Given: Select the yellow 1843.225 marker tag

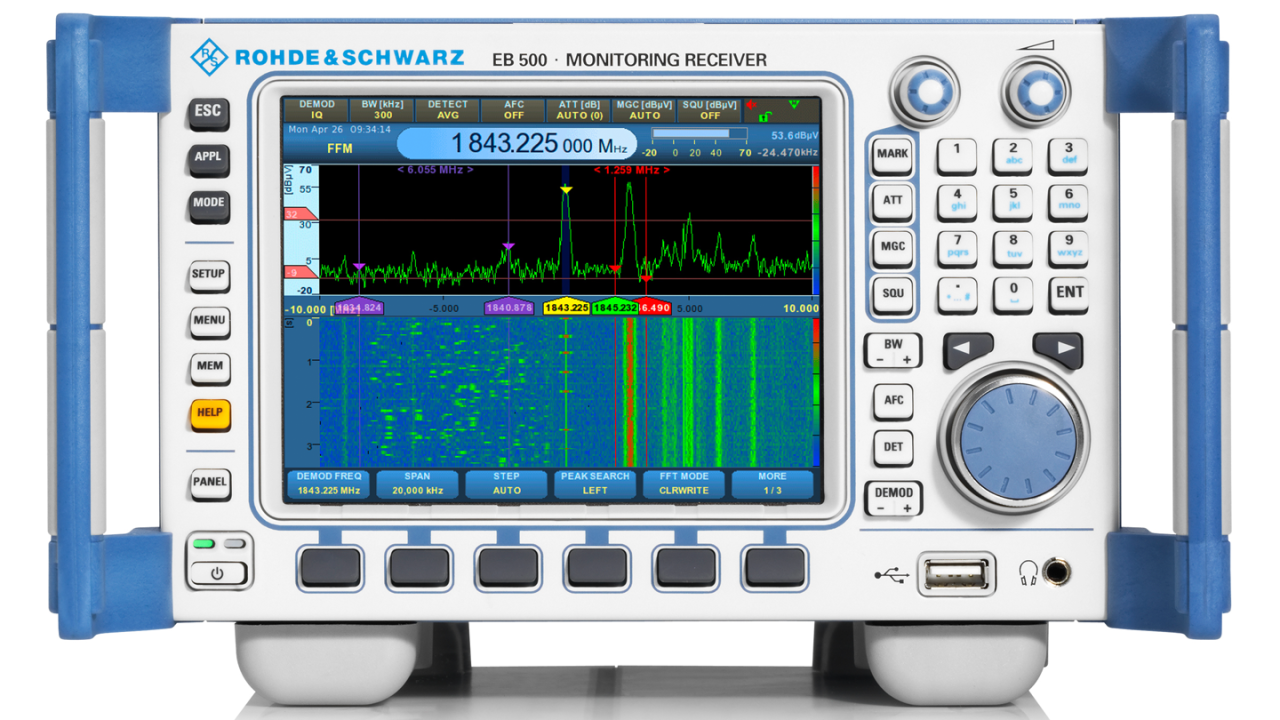Looking at the screenshot, I should click(567, 308).
